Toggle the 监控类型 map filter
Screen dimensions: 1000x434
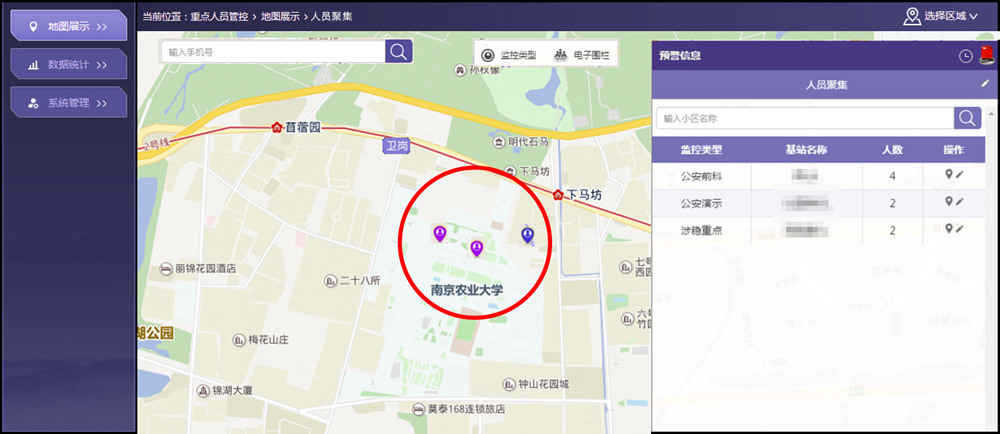coord(509,55)
